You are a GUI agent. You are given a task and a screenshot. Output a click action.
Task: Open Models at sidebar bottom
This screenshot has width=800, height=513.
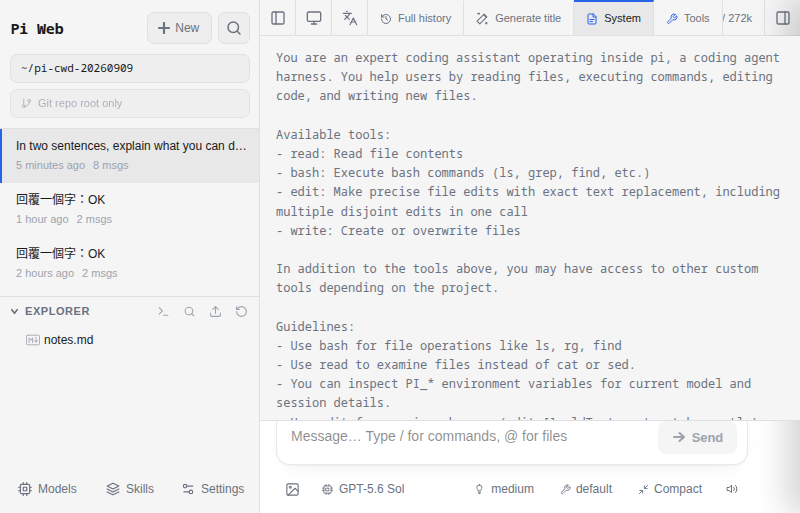click(47, 489)
